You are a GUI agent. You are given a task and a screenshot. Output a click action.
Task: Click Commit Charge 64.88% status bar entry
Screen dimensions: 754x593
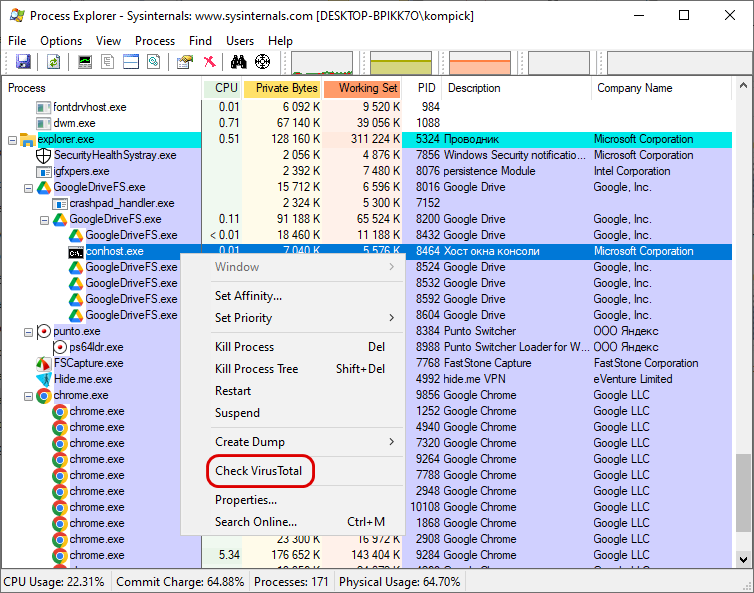point(180,582)
